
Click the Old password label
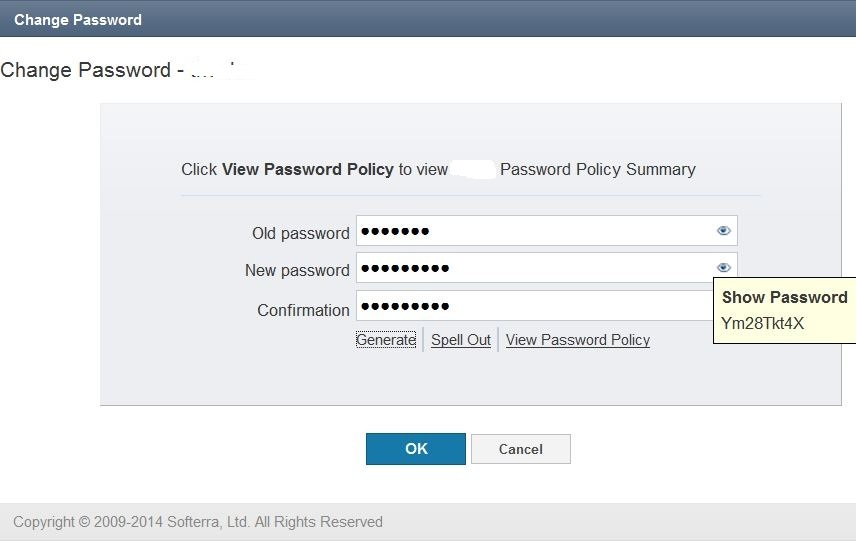[x=301, y=233]
